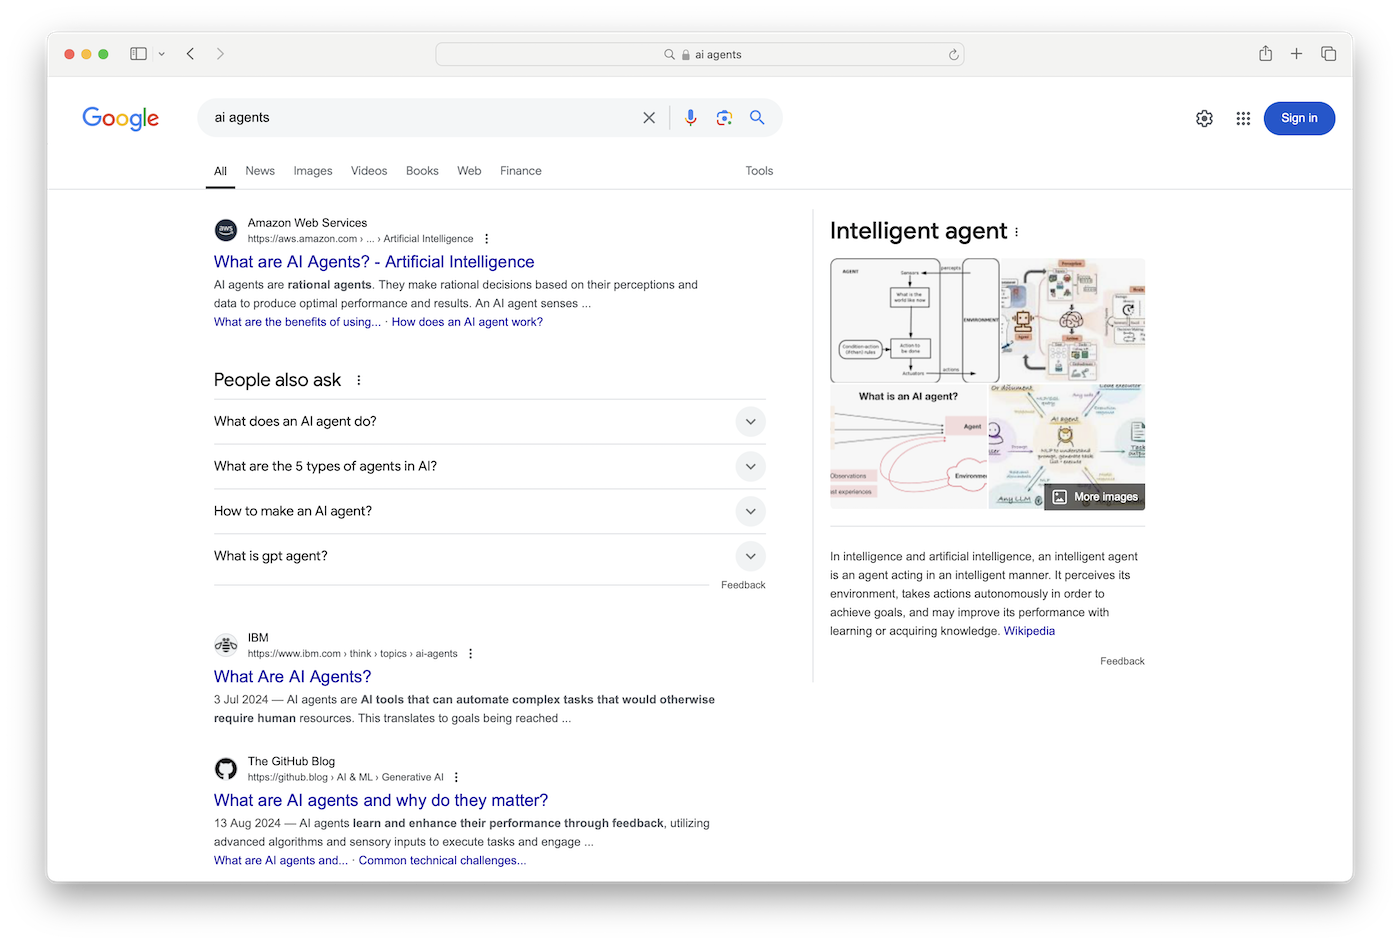Open a new tab with the plus icon
Screen dimensions: 1400x944
coord(1296,54)
